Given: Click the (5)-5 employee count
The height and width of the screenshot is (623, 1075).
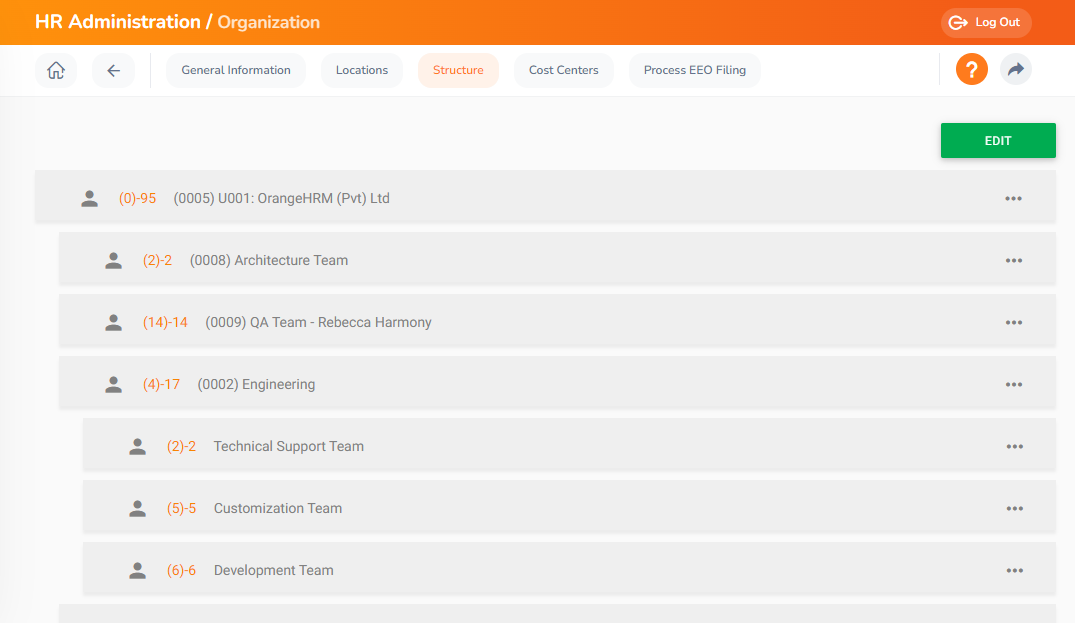Looking at the screenshot, I should click(x=181, y=509).
